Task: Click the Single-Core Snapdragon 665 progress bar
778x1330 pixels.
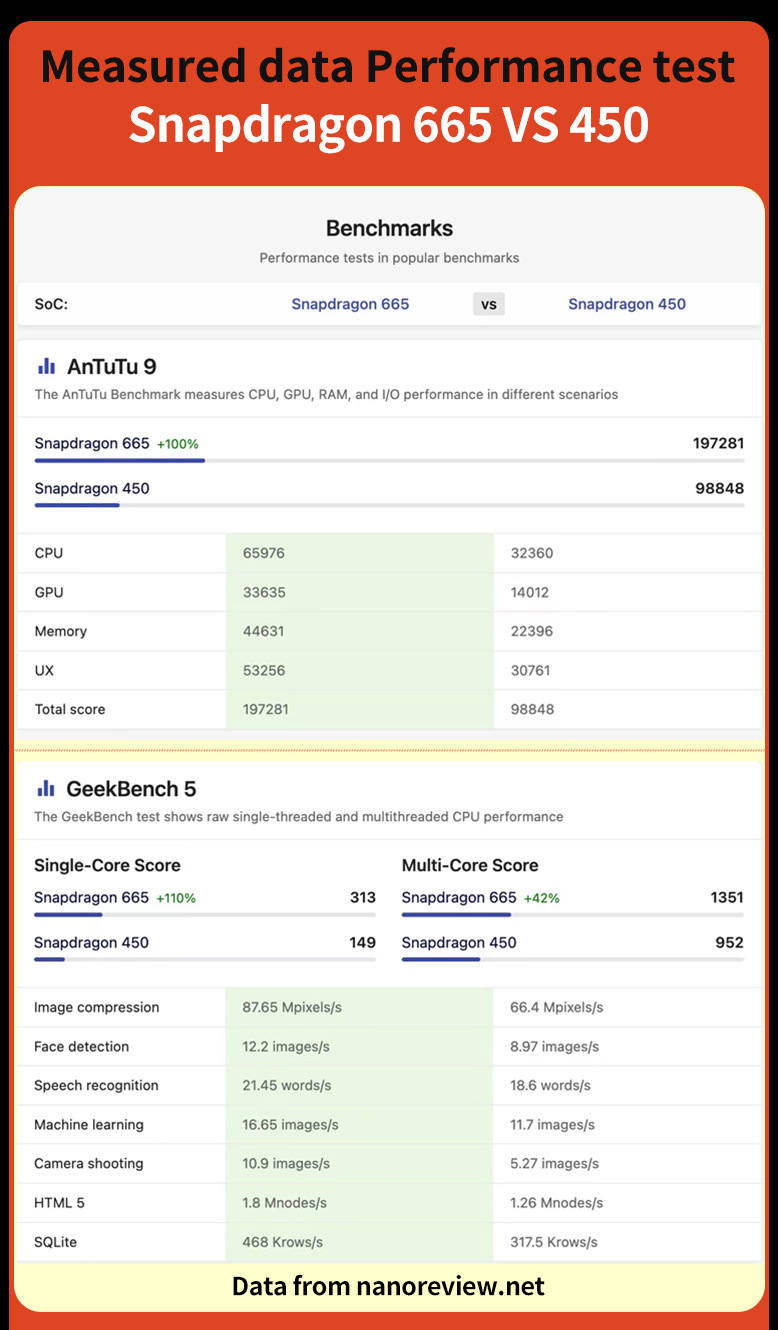Action: tap(205, 914)
